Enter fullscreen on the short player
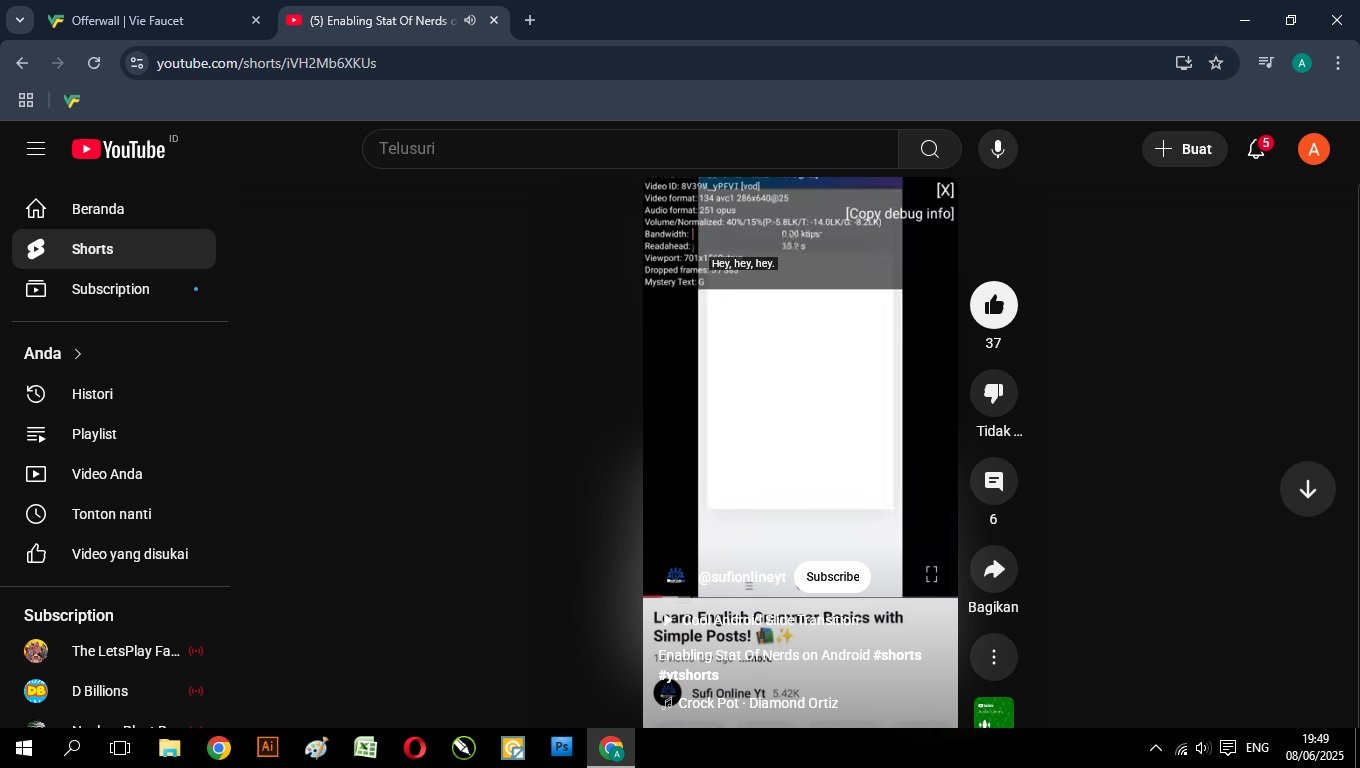 click(x=931, y=574)
